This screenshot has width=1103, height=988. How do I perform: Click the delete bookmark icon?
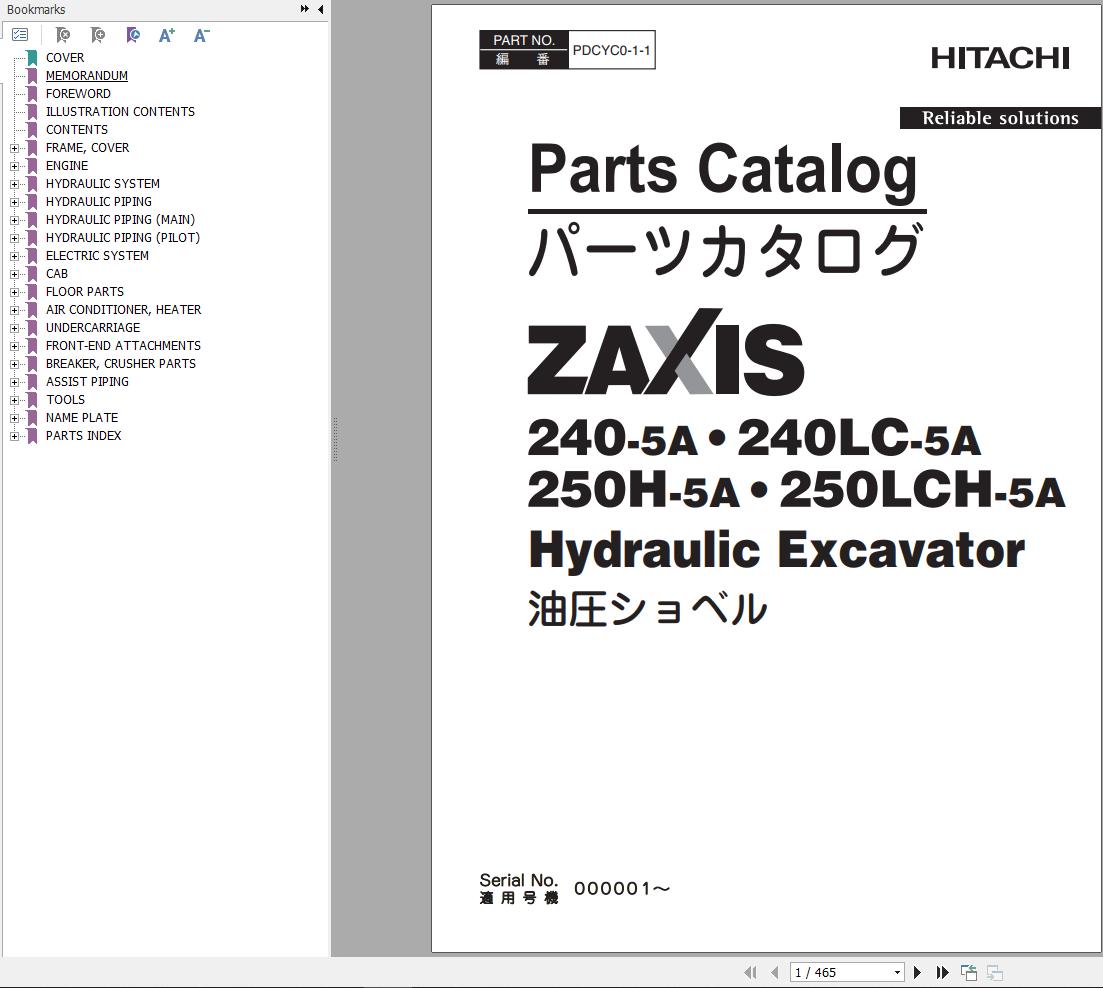pyautogui.click(x=63, y=34)
